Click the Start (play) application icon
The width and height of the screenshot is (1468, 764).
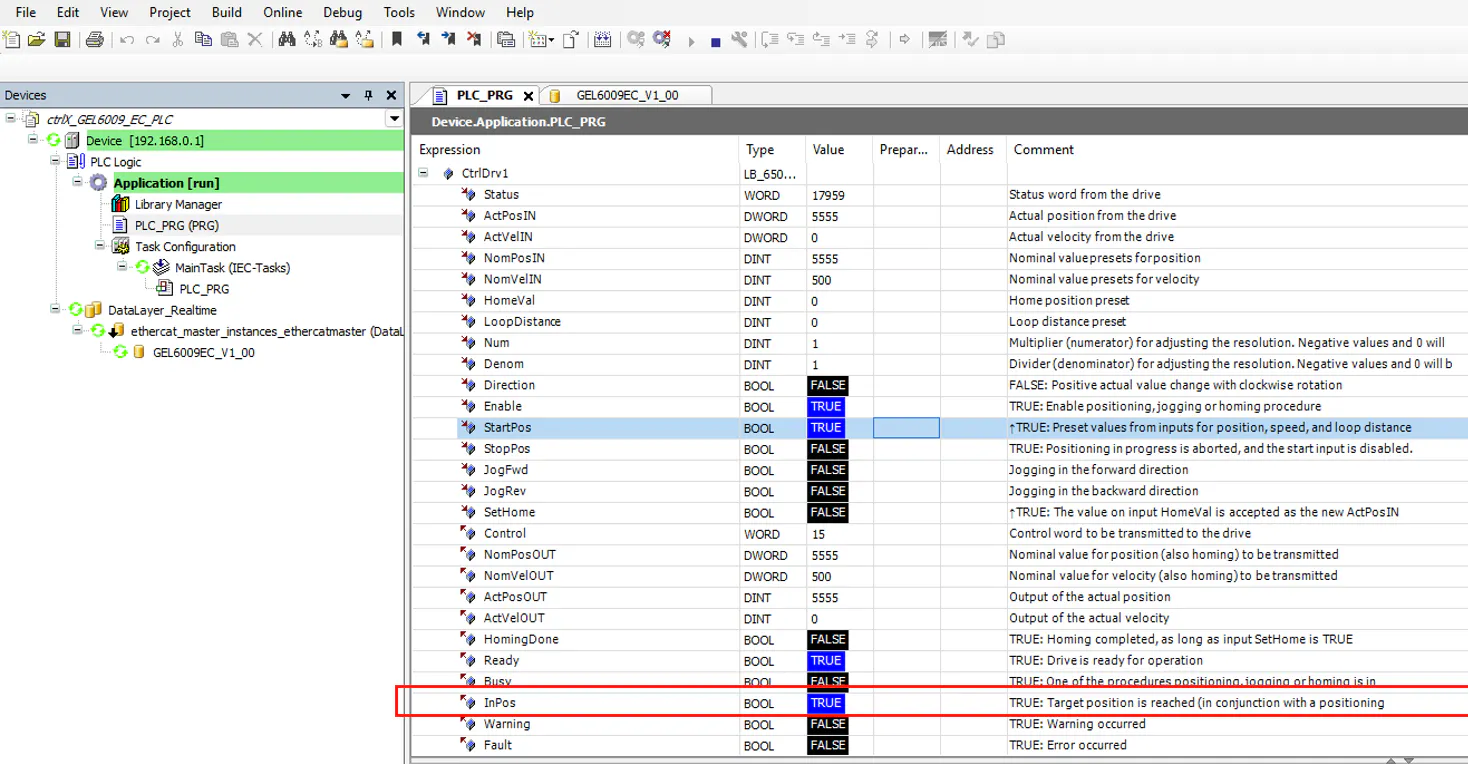[x=691, y=41]
